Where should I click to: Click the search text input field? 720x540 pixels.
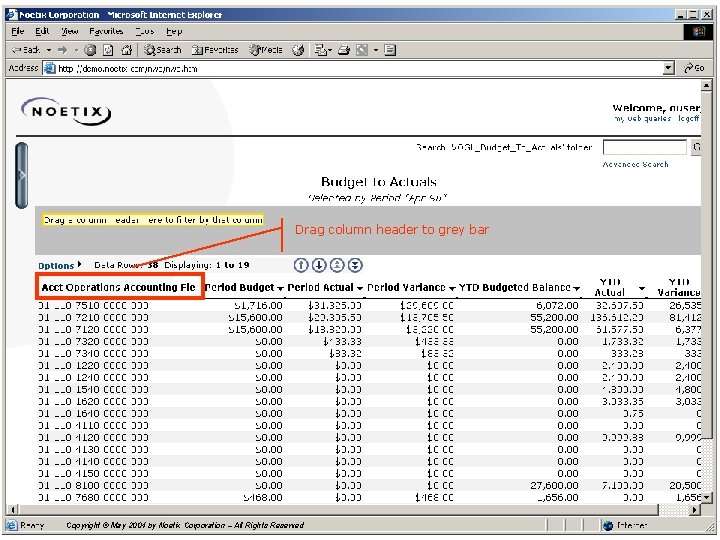[x=645, y=147]
